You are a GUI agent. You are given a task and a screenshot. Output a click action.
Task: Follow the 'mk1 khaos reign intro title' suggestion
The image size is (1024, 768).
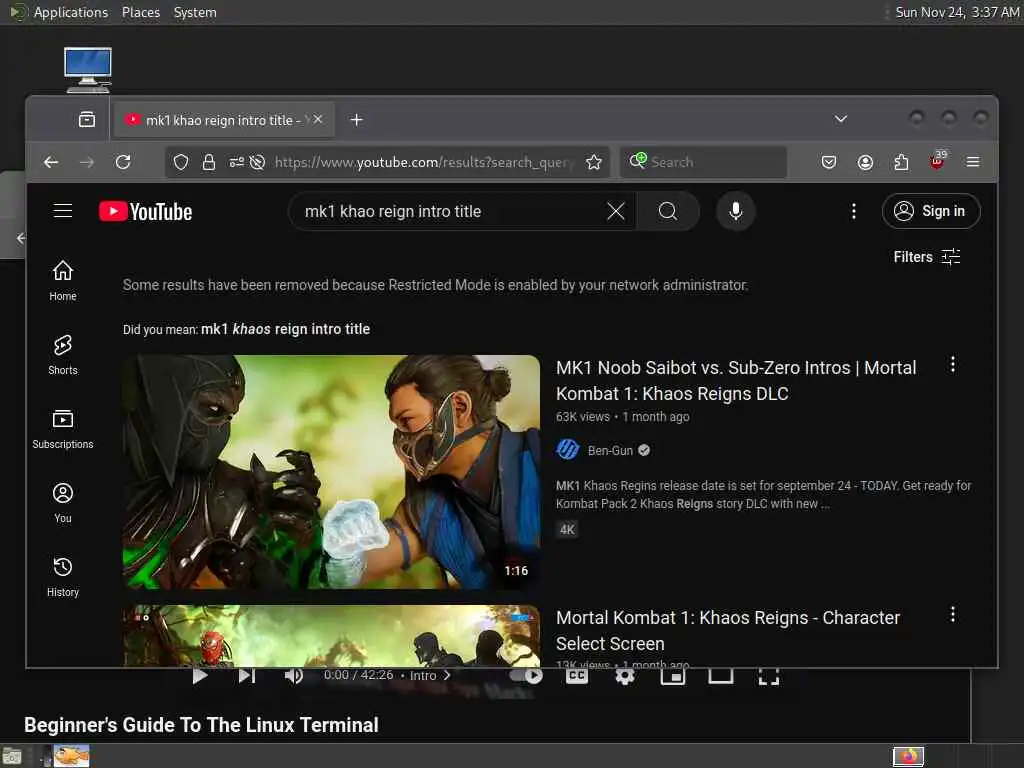(x=285, y=329)
